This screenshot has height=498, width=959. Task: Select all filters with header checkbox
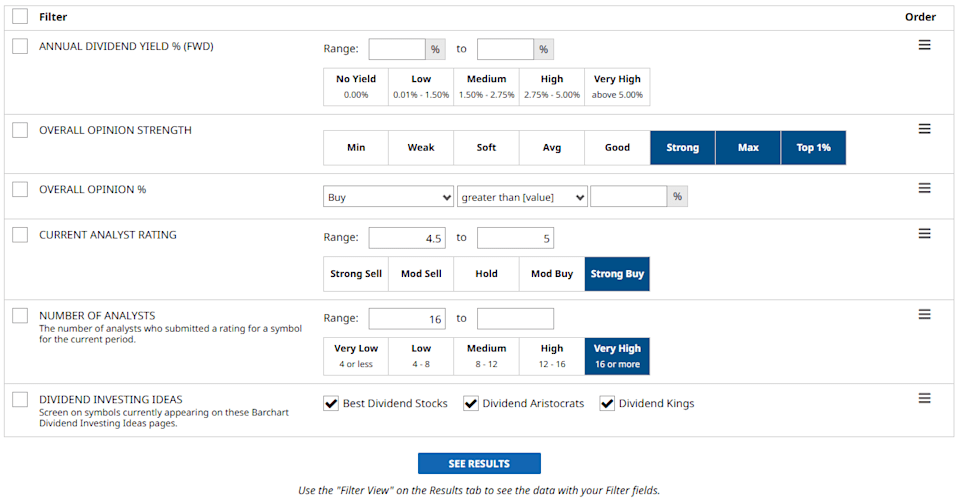20,17
